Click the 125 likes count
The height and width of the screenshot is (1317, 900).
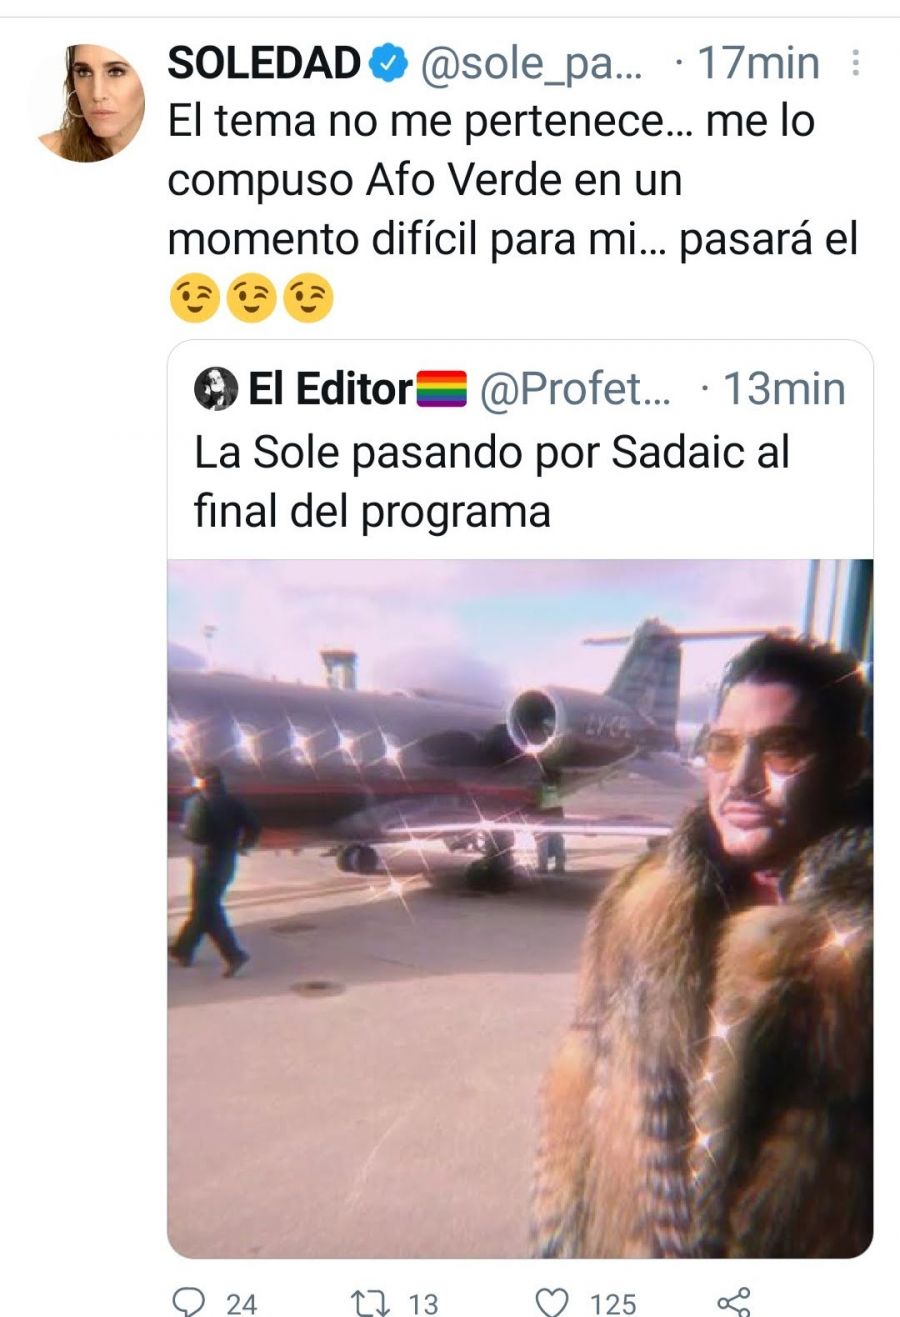613,1303
